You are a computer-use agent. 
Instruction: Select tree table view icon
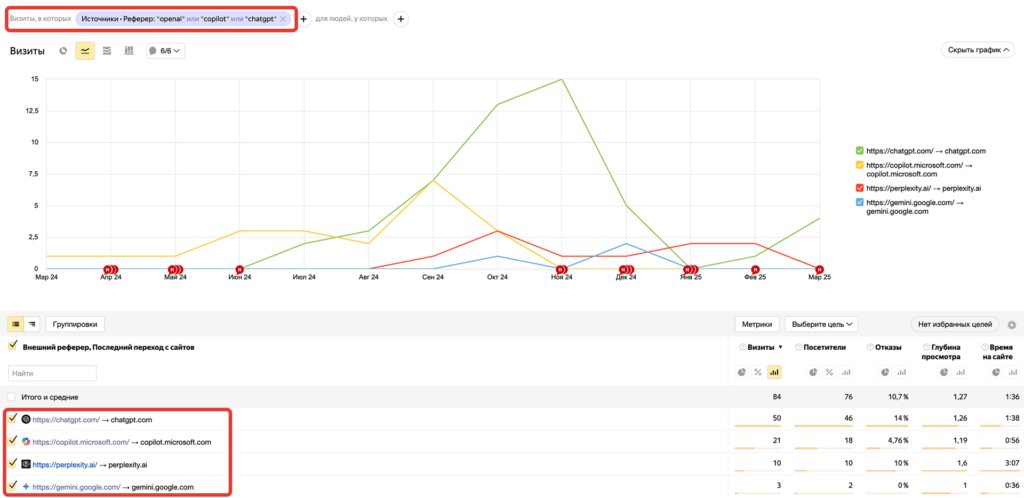(31, 324)
